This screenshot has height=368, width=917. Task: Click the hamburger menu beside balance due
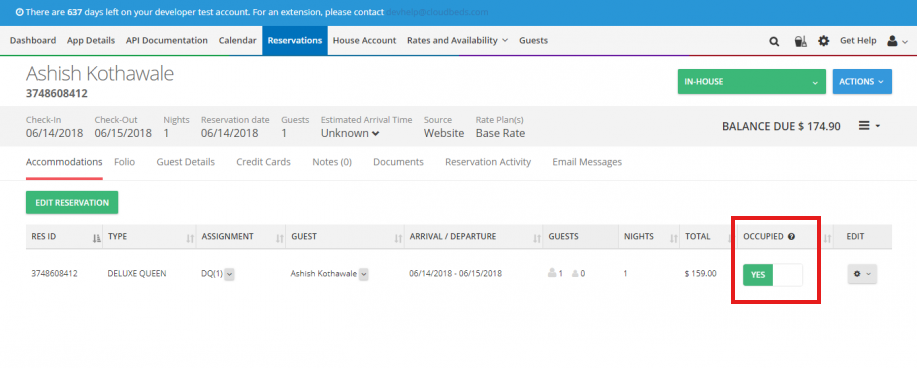869,126
